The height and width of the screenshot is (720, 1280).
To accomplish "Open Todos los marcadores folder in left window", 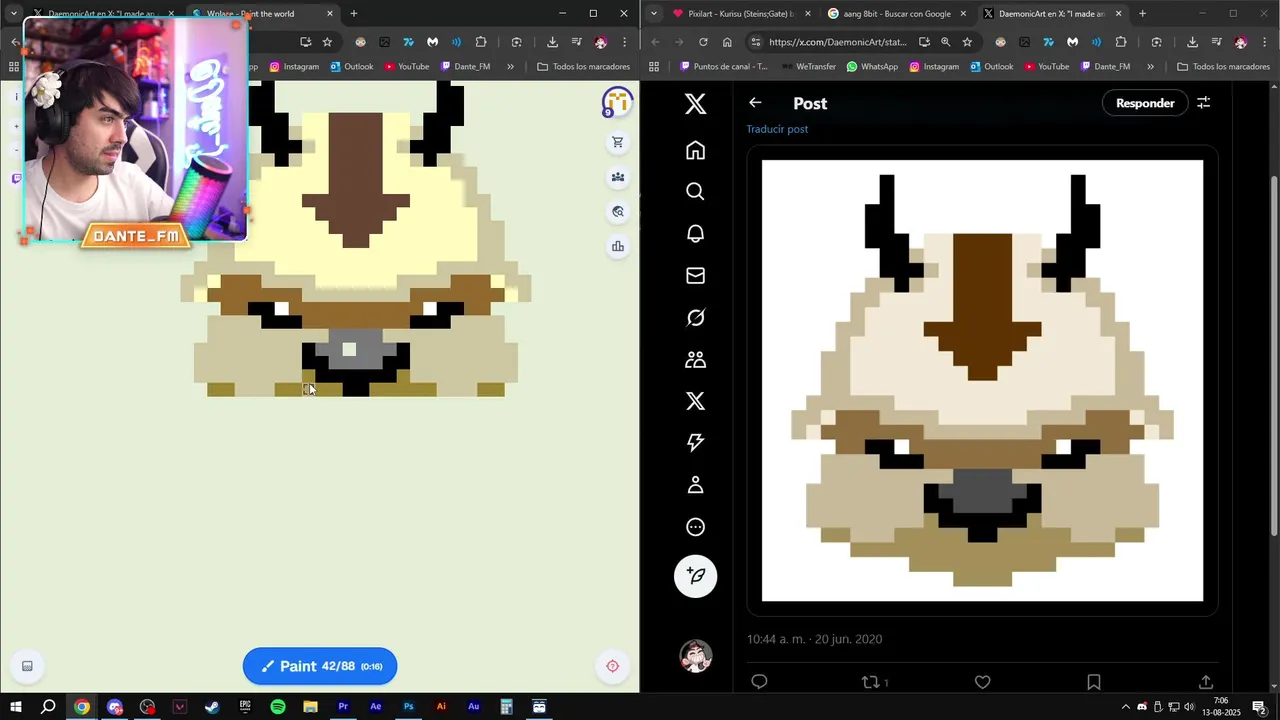I will [x=583, y=67].
